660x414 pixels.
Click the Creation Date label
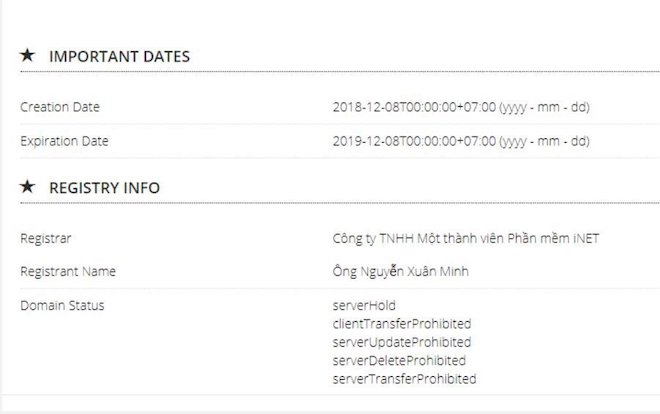[60, 107]
